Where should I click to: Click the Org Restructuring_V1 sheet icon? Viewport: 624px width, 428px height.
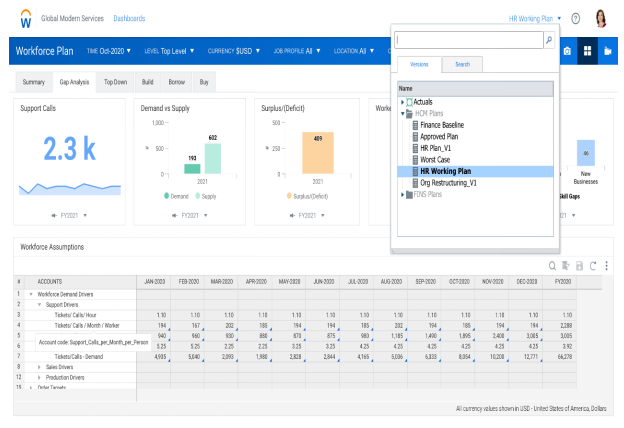pyautogui.click(x=415, y=183)
